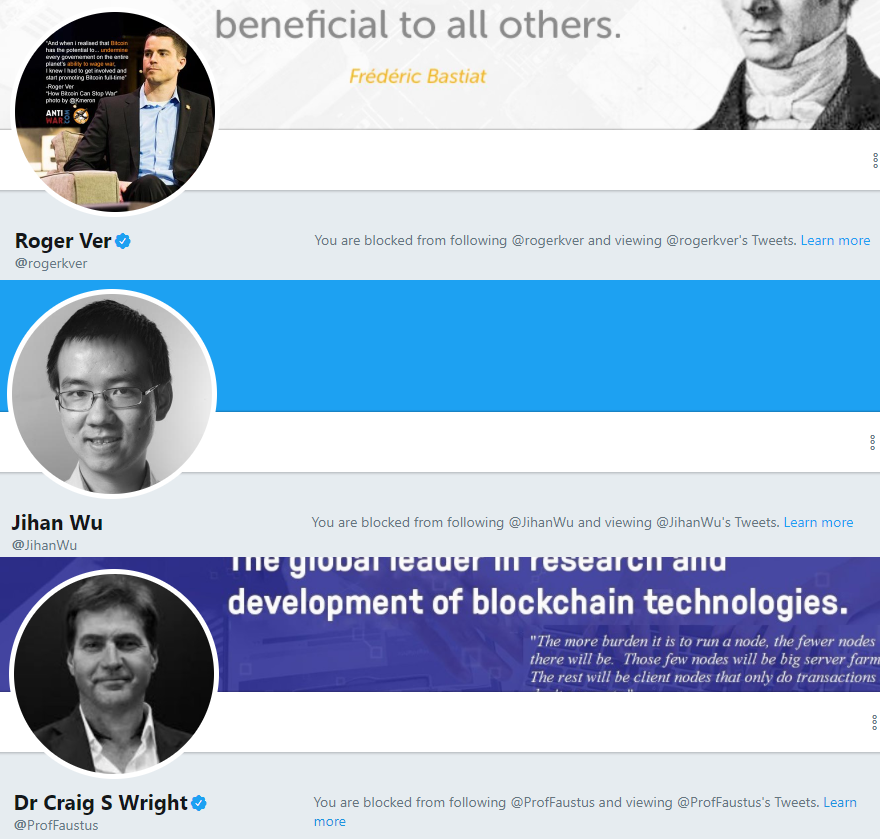Click the @JihanWu handle under the name
Viewport: 880px width, 839px height.
[44, 546]
